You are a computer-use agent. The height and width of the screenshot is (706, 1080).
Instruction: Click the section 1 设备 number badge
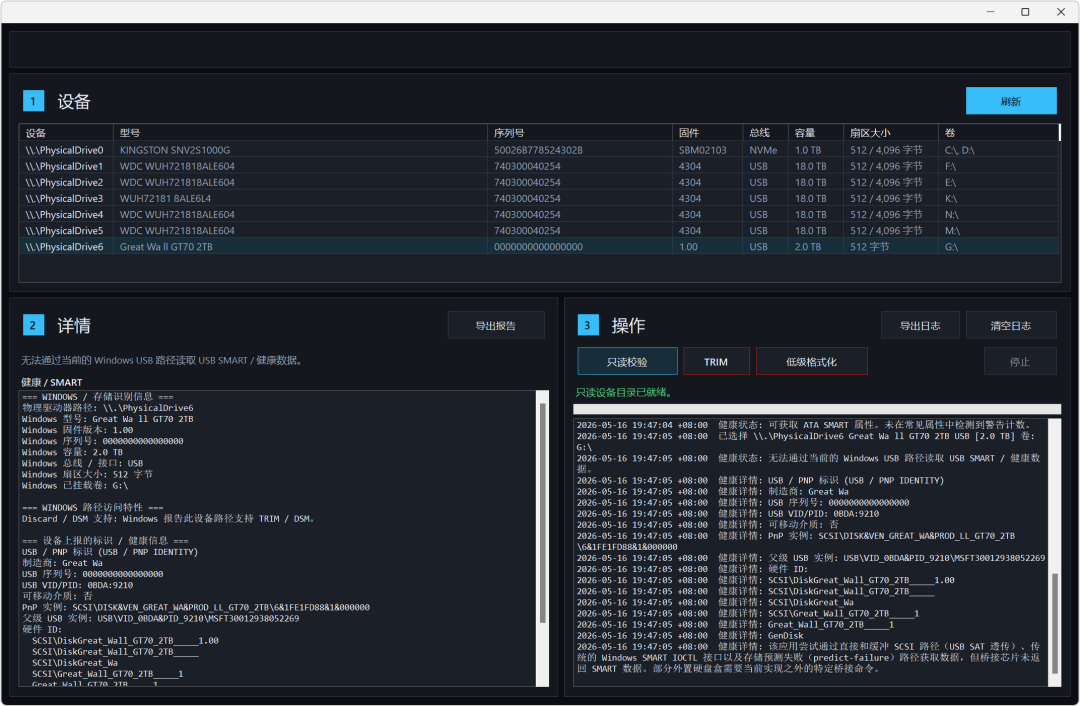(33, 101)
